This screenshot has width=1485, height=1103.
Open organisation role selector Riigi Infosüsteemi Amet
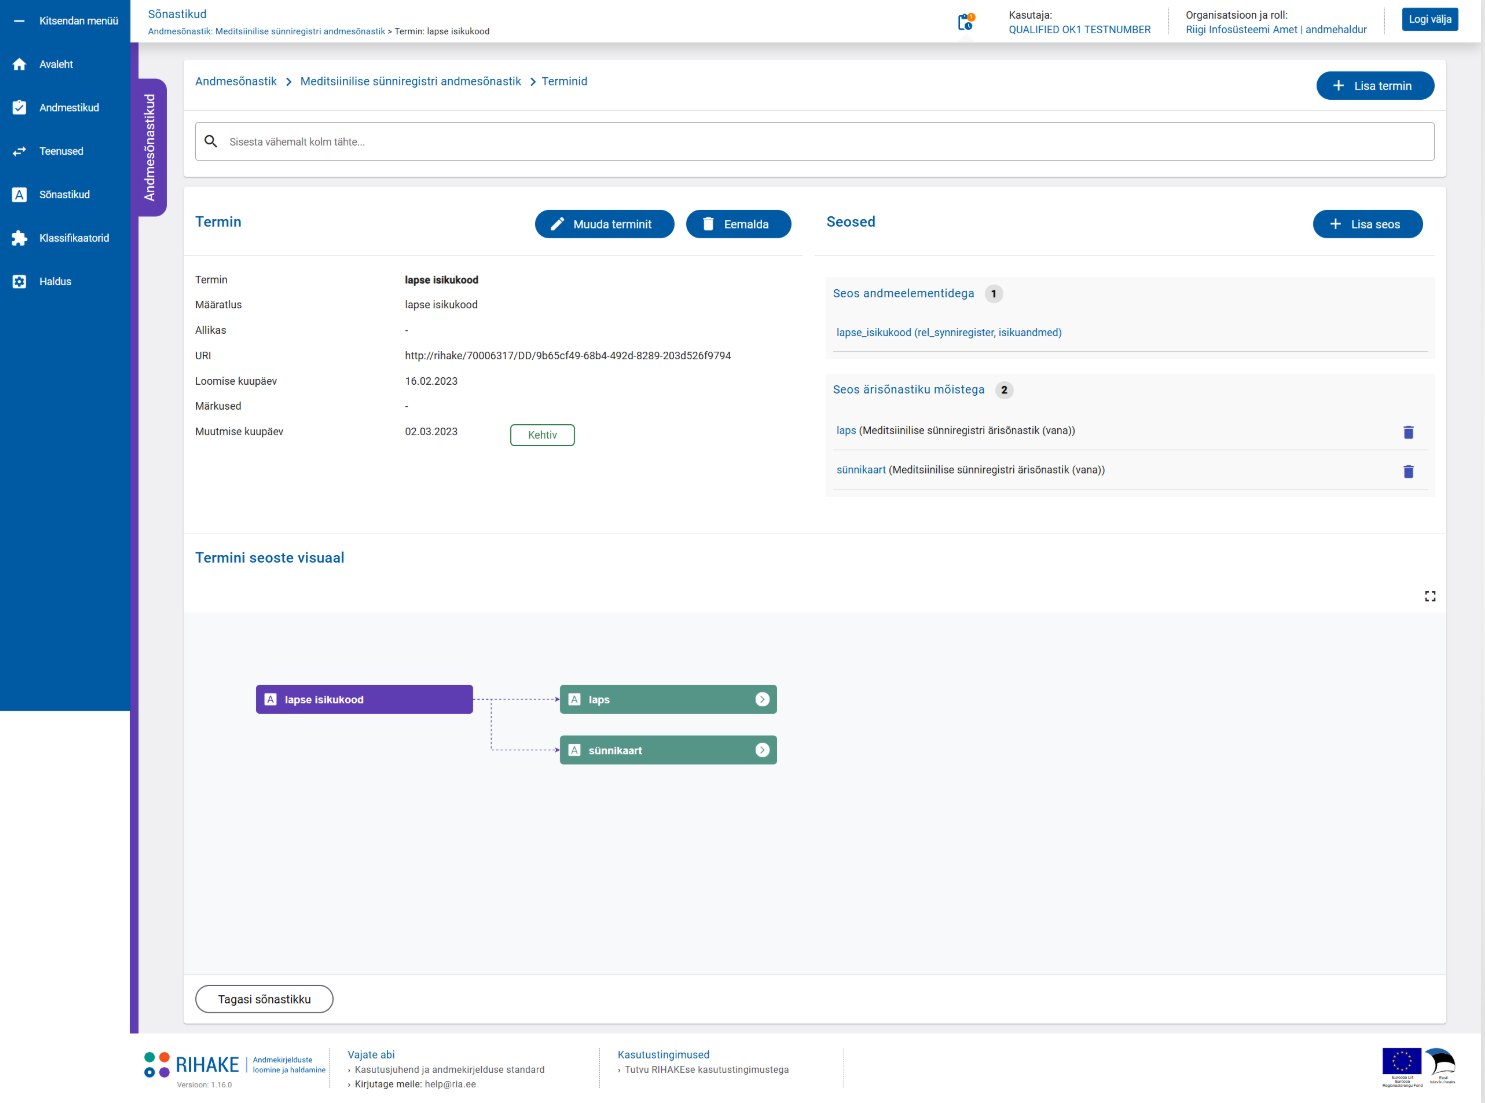click(x=1275, y=30)
